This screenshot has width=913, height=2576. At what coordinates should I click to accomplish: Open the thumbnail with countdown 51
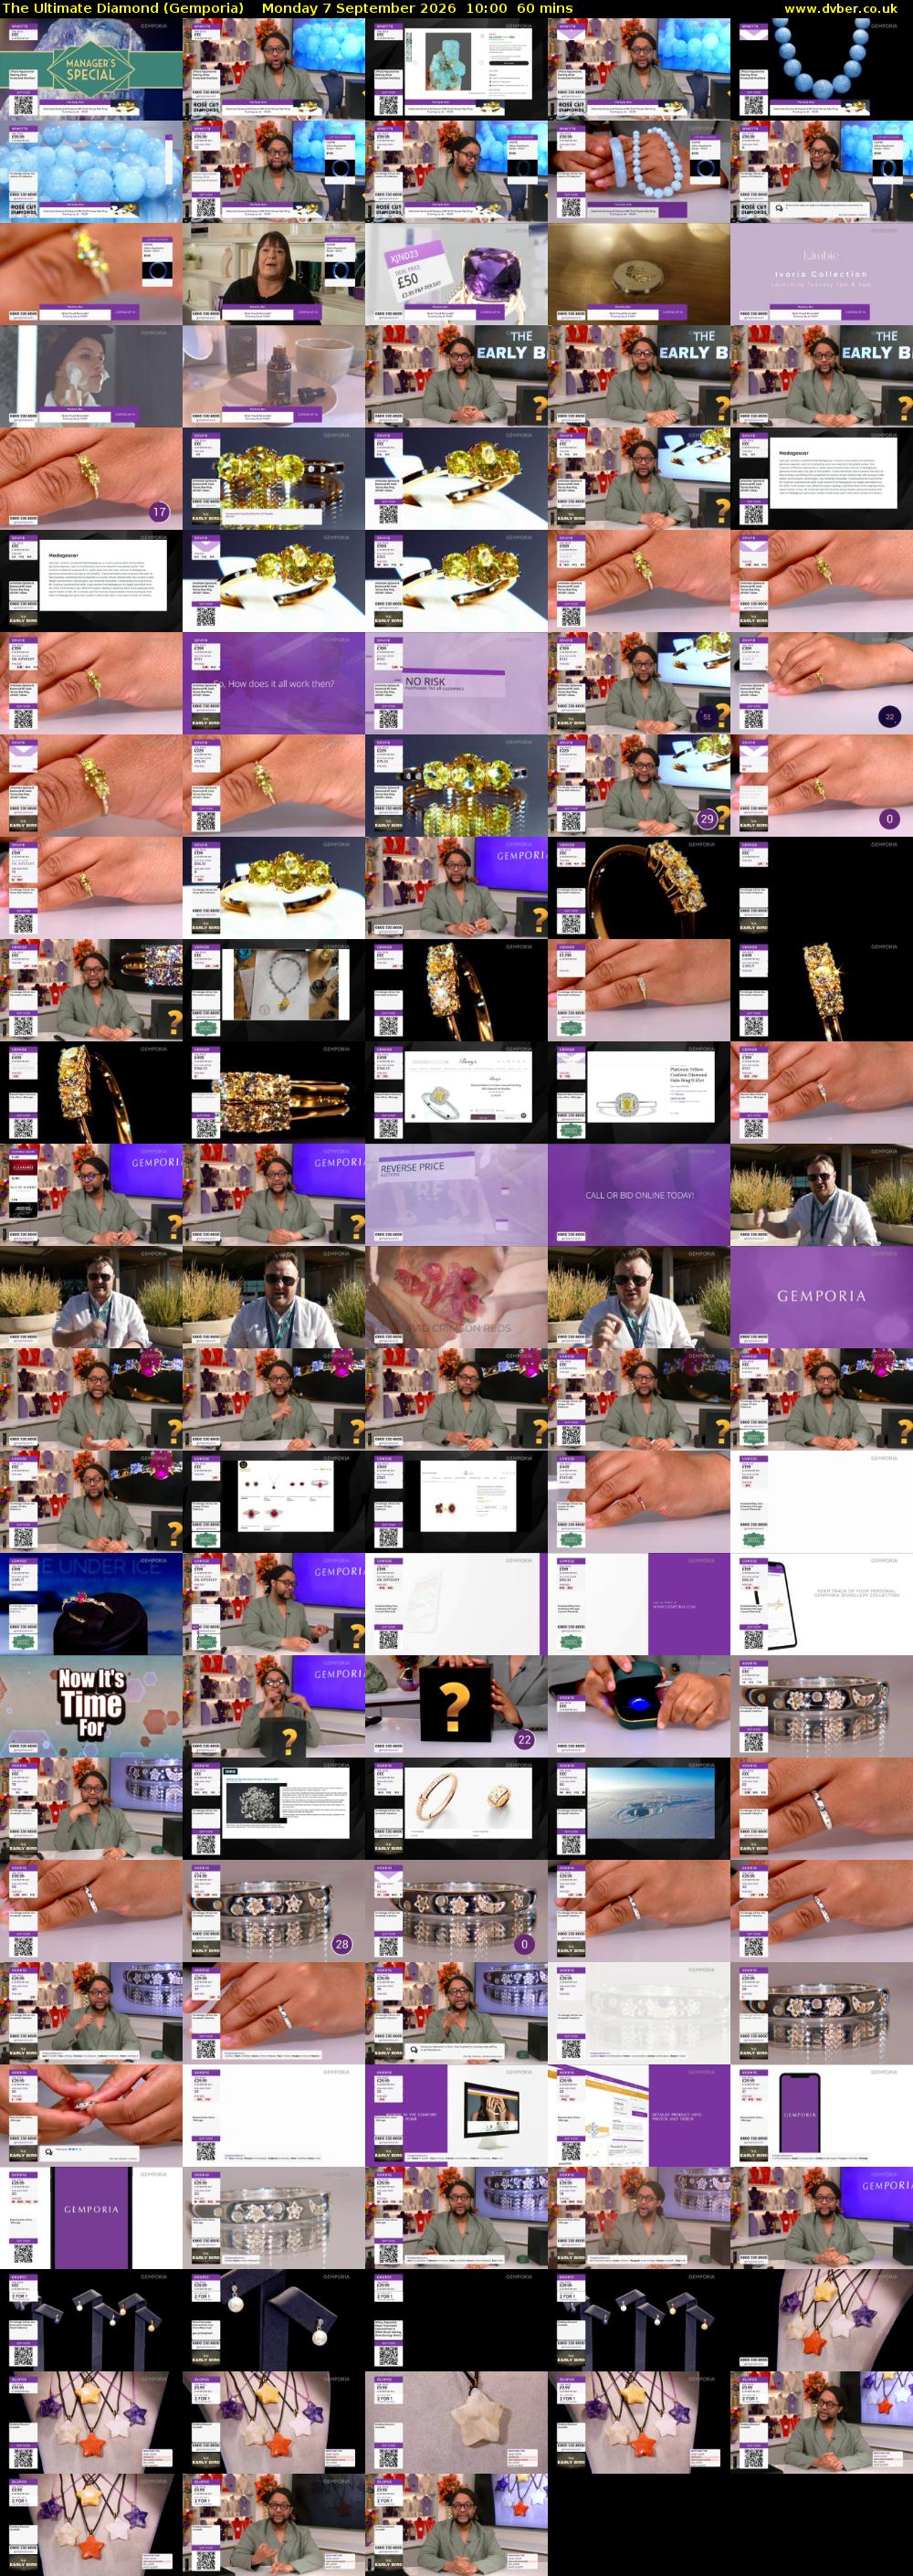pos(638,683)
